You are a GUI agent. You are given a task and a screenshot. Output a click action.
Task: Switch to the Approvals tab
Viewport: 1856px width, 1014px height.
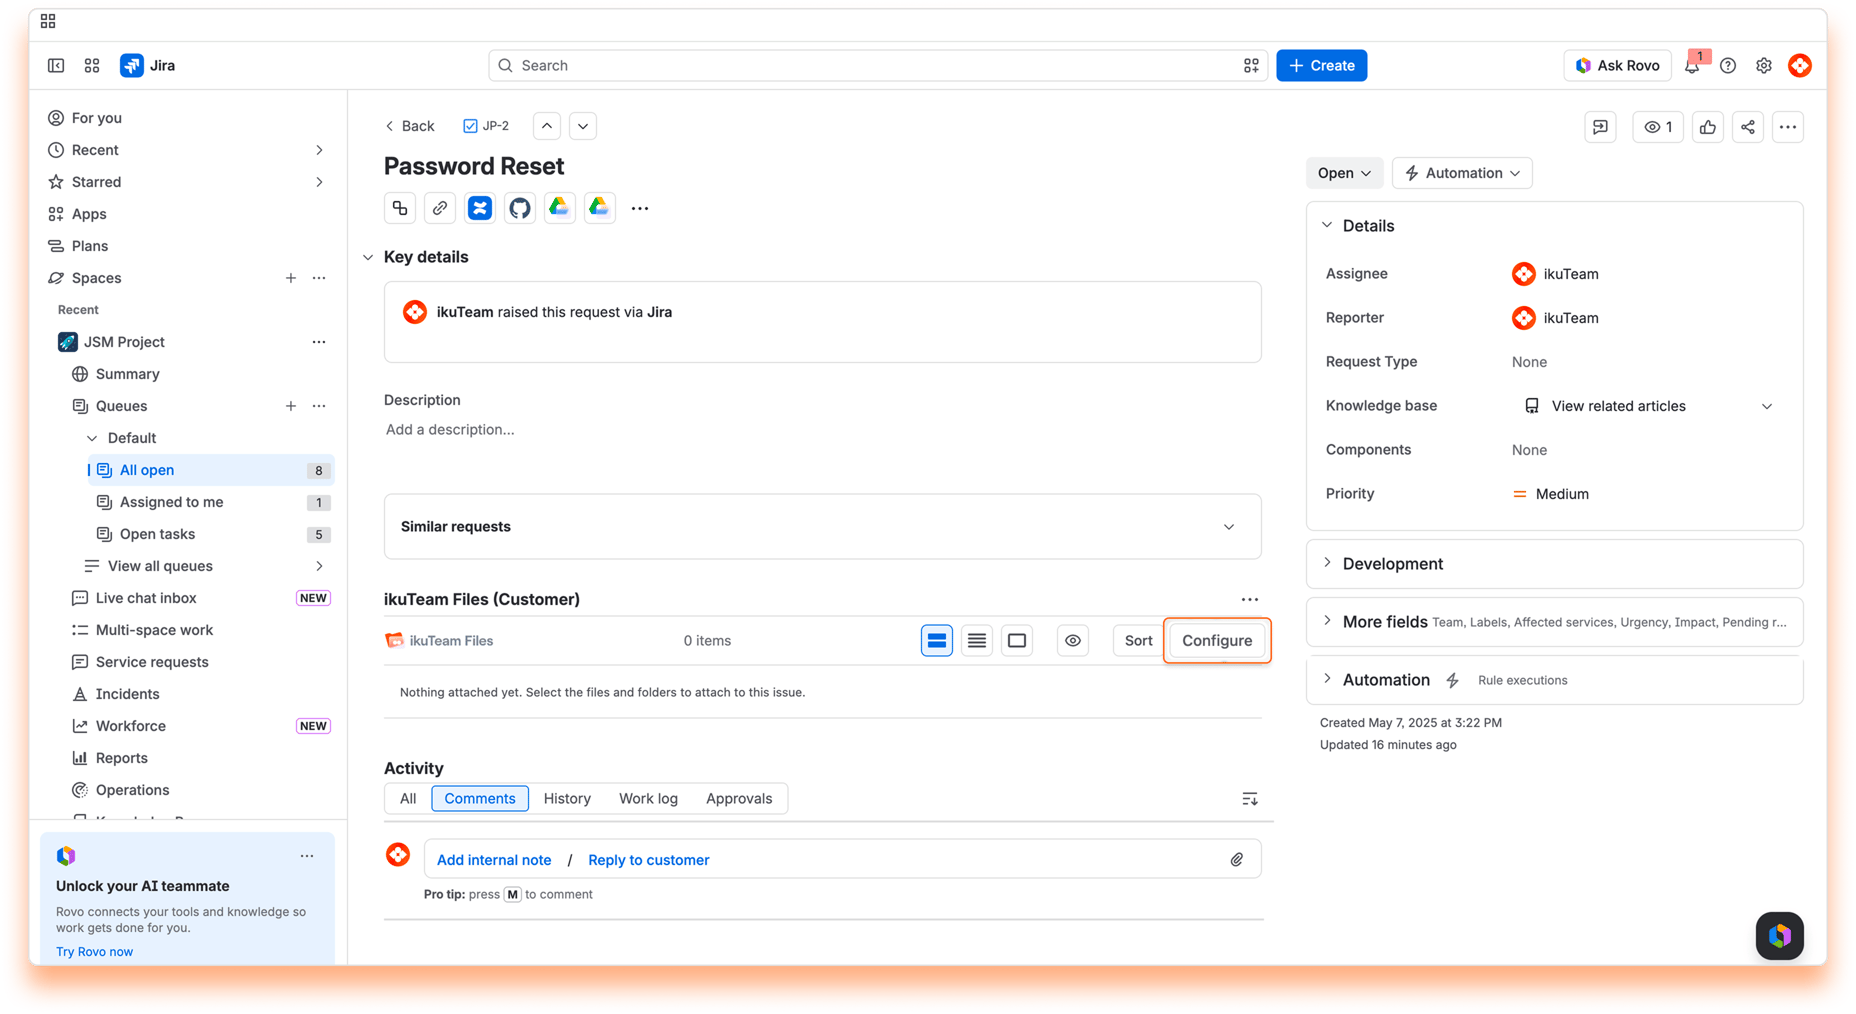coord(739,799)
